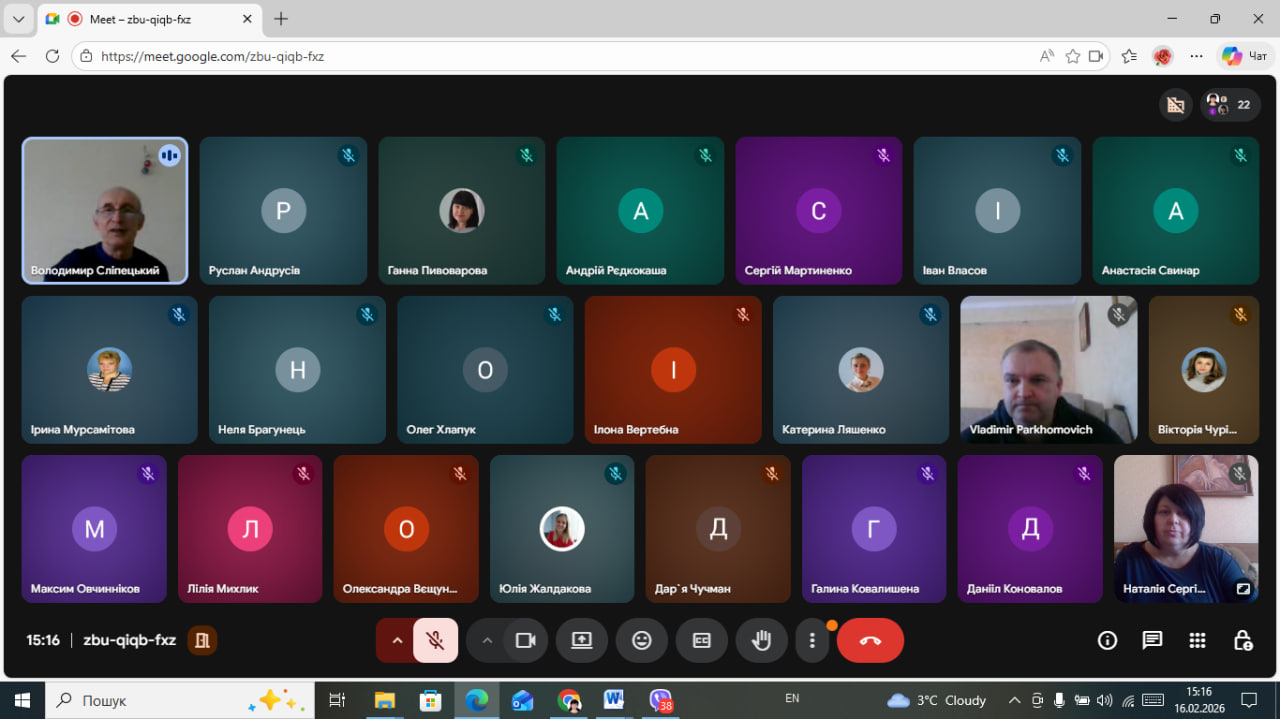The image size is (1280, 719).
Task: Open meeting details info icon
Action: tap(1107, 641)
